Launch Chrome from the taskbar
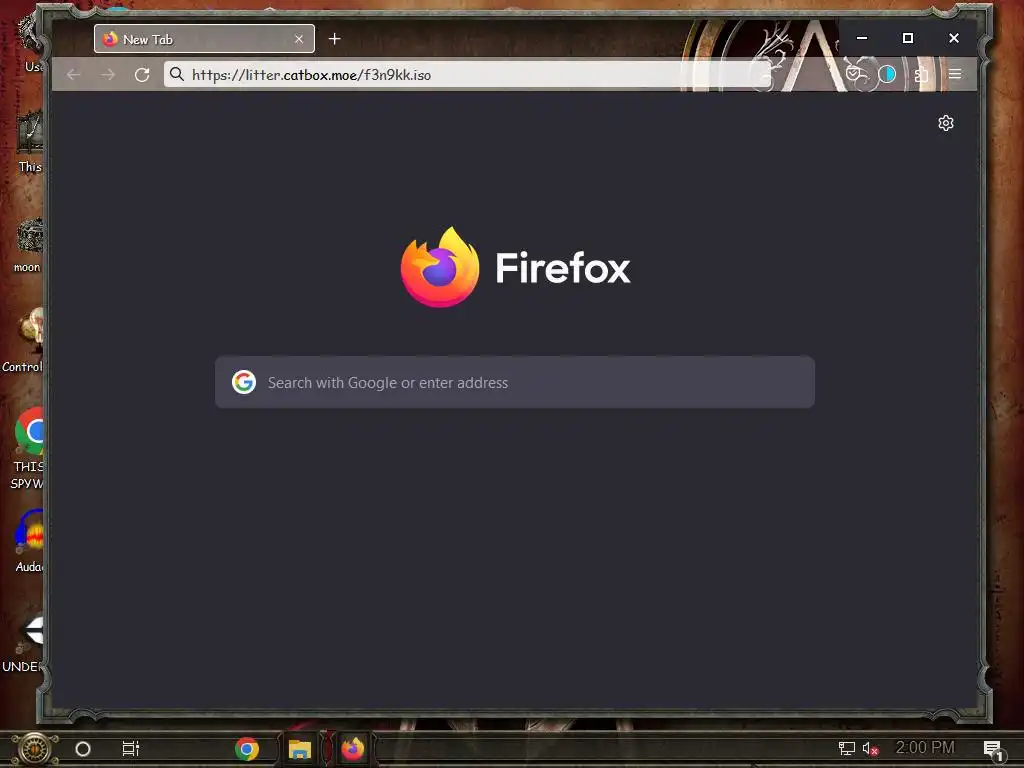This screenshot has height=768, width=1024. coord(247,748)
